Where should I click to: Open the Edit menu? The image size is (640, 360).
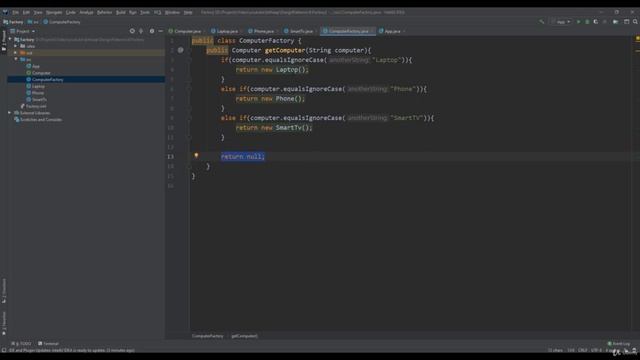tap(26, 12)
